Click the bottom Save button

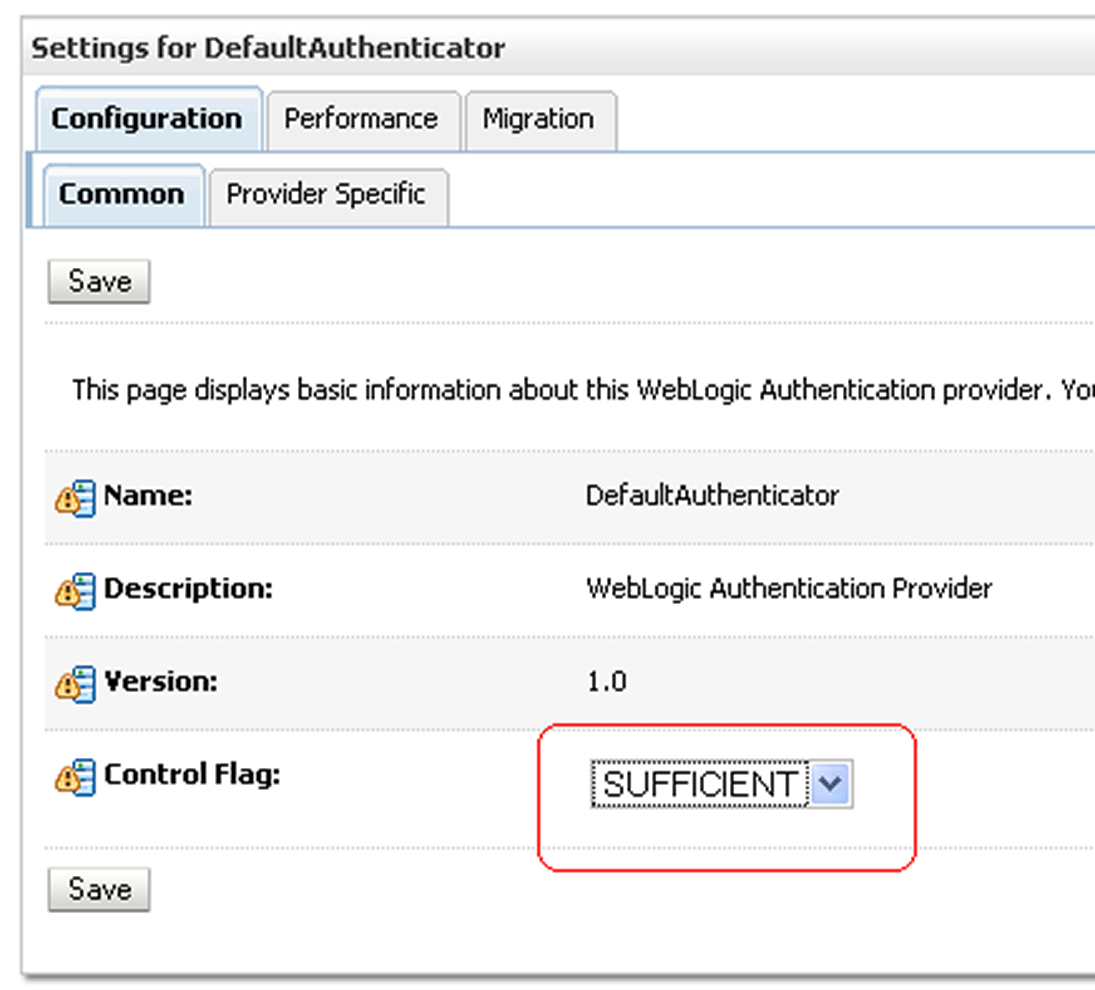tap(99, 889)
